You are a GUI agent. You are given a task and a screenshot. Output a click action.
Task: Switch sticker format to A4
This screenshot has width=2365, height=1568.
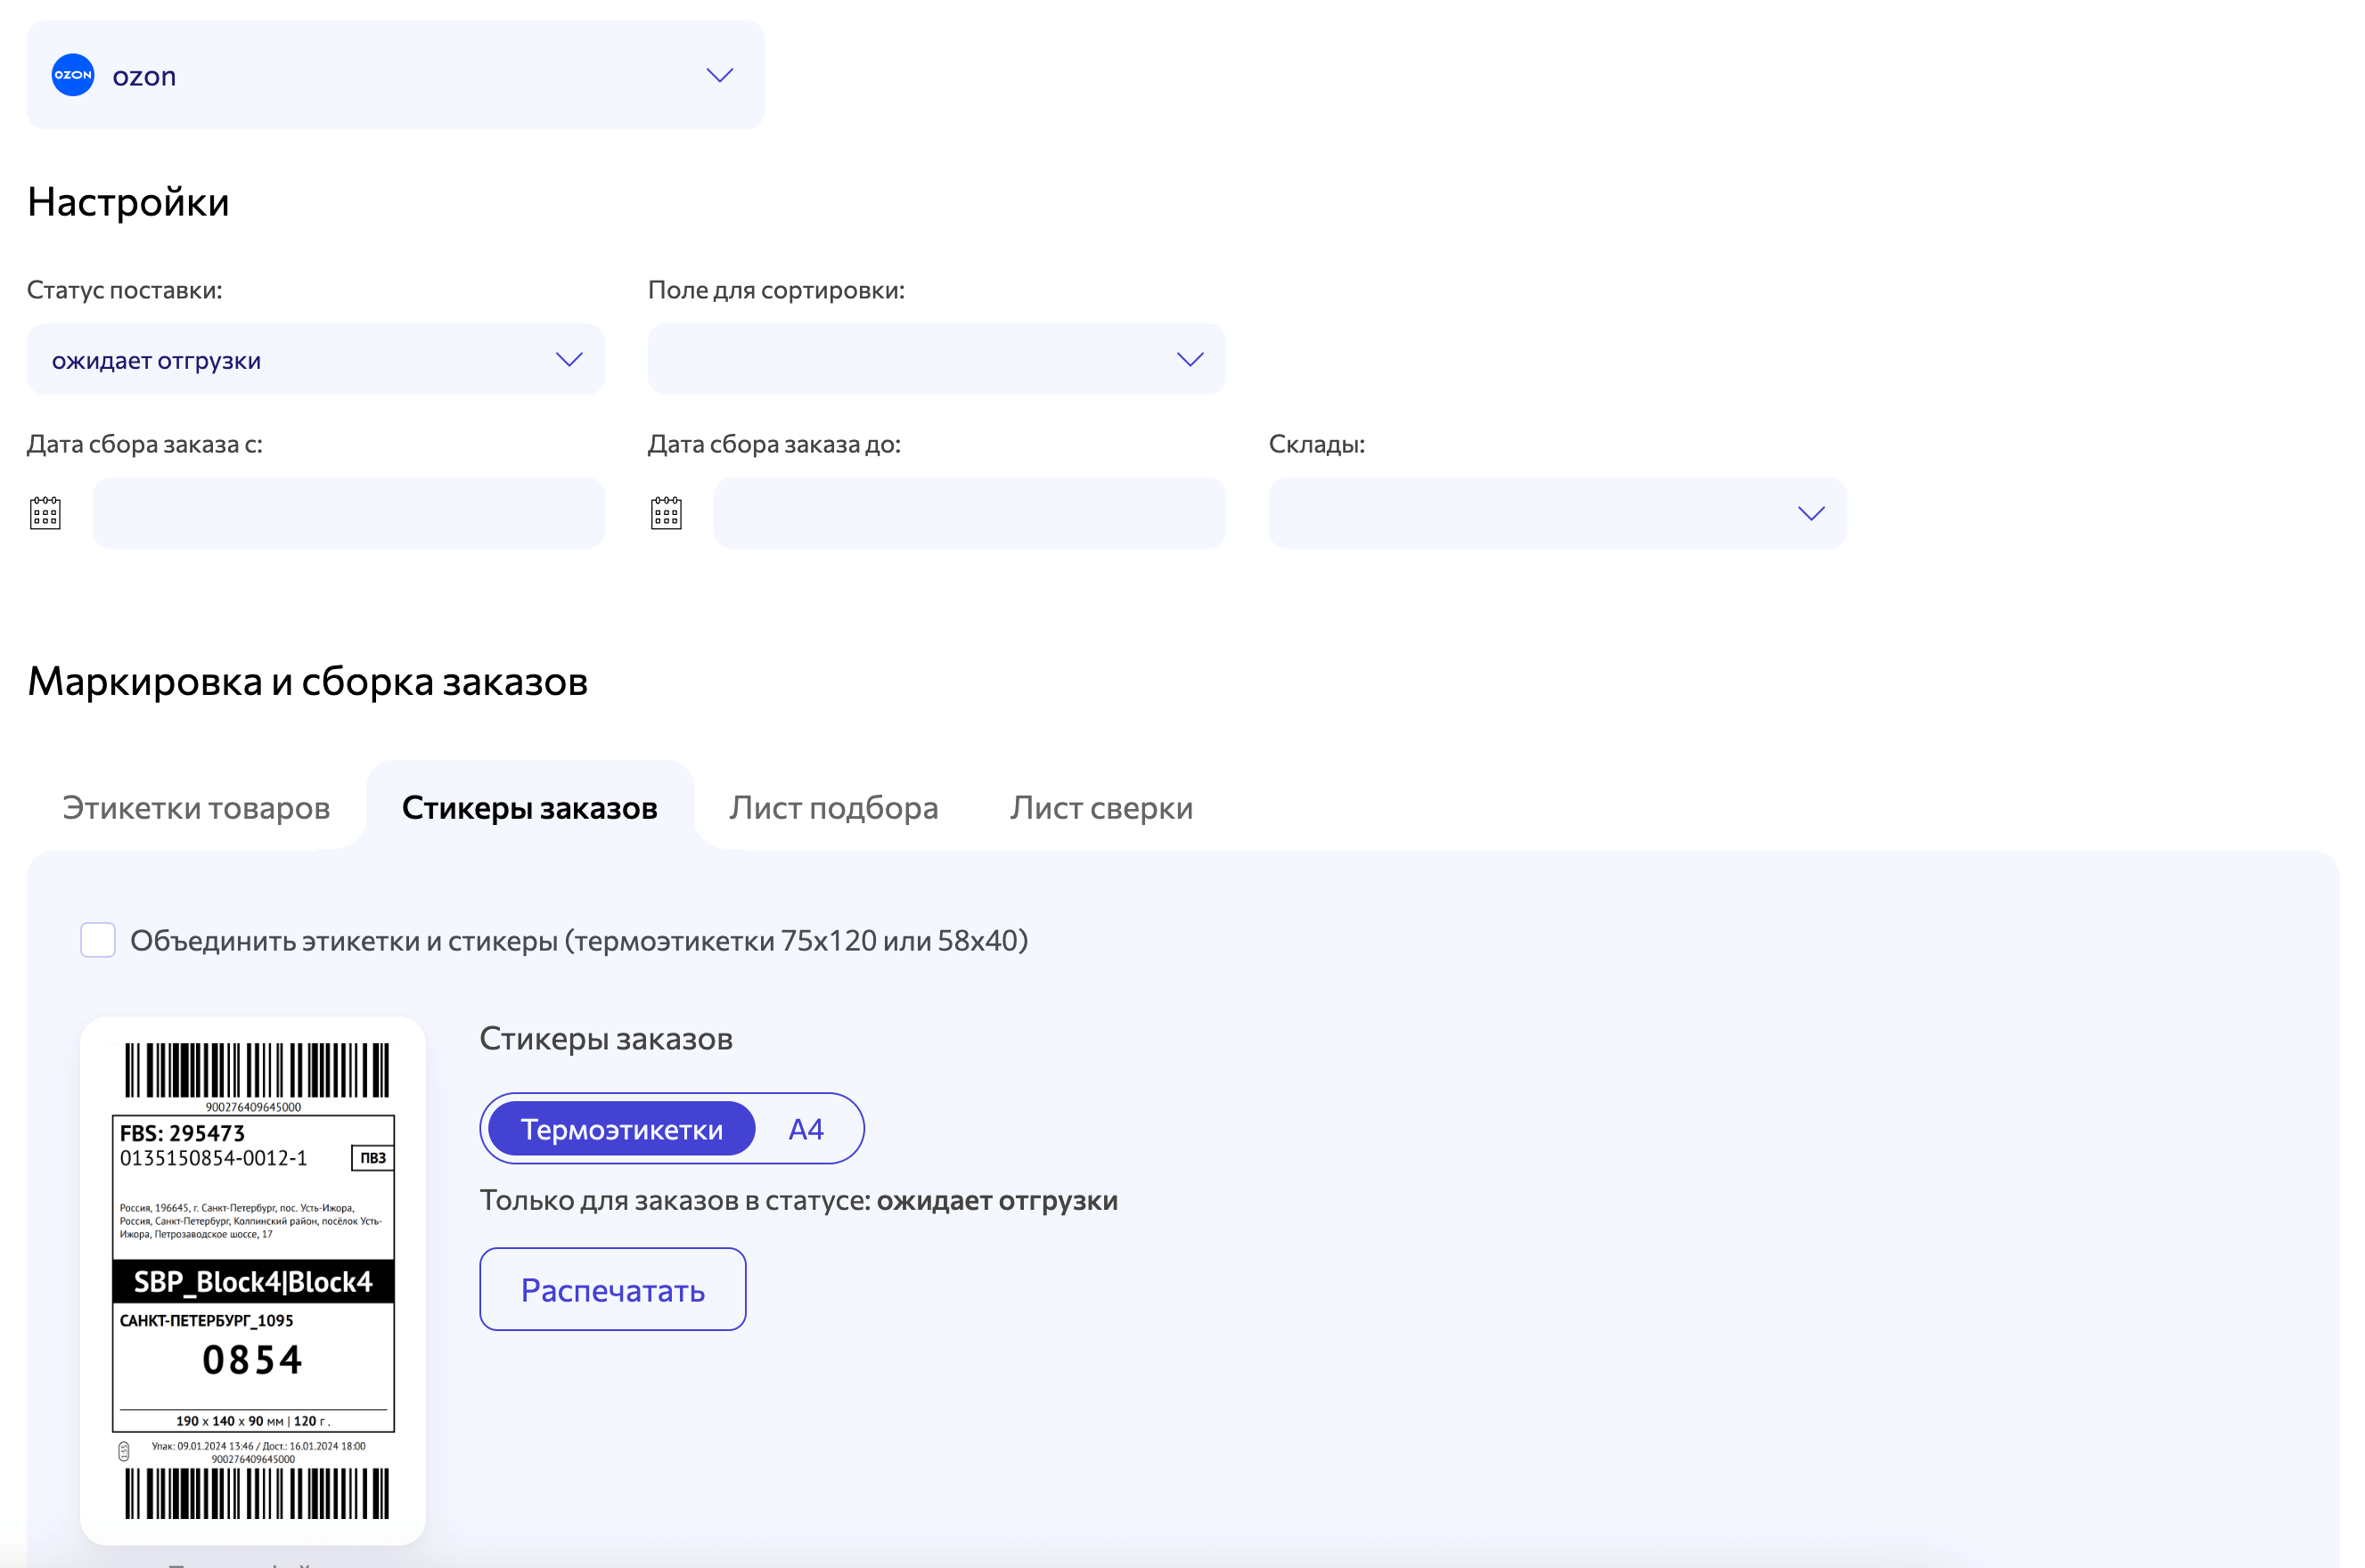(806, 1129)
